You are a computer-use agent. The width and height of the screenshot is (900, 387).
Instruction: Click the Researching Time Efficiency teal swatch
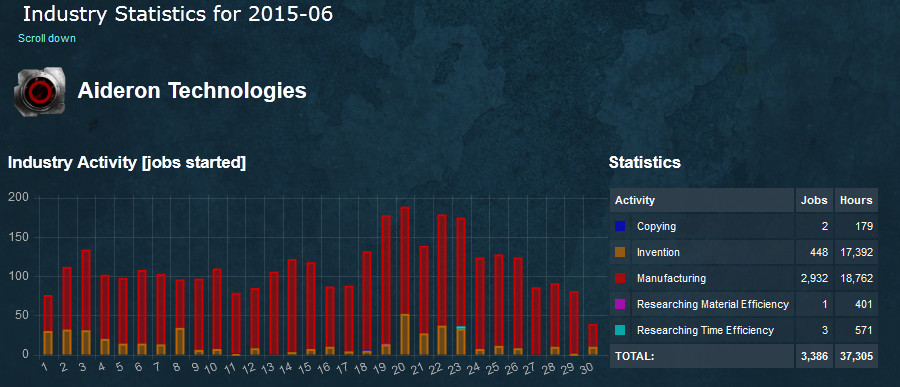coord(620,330)
